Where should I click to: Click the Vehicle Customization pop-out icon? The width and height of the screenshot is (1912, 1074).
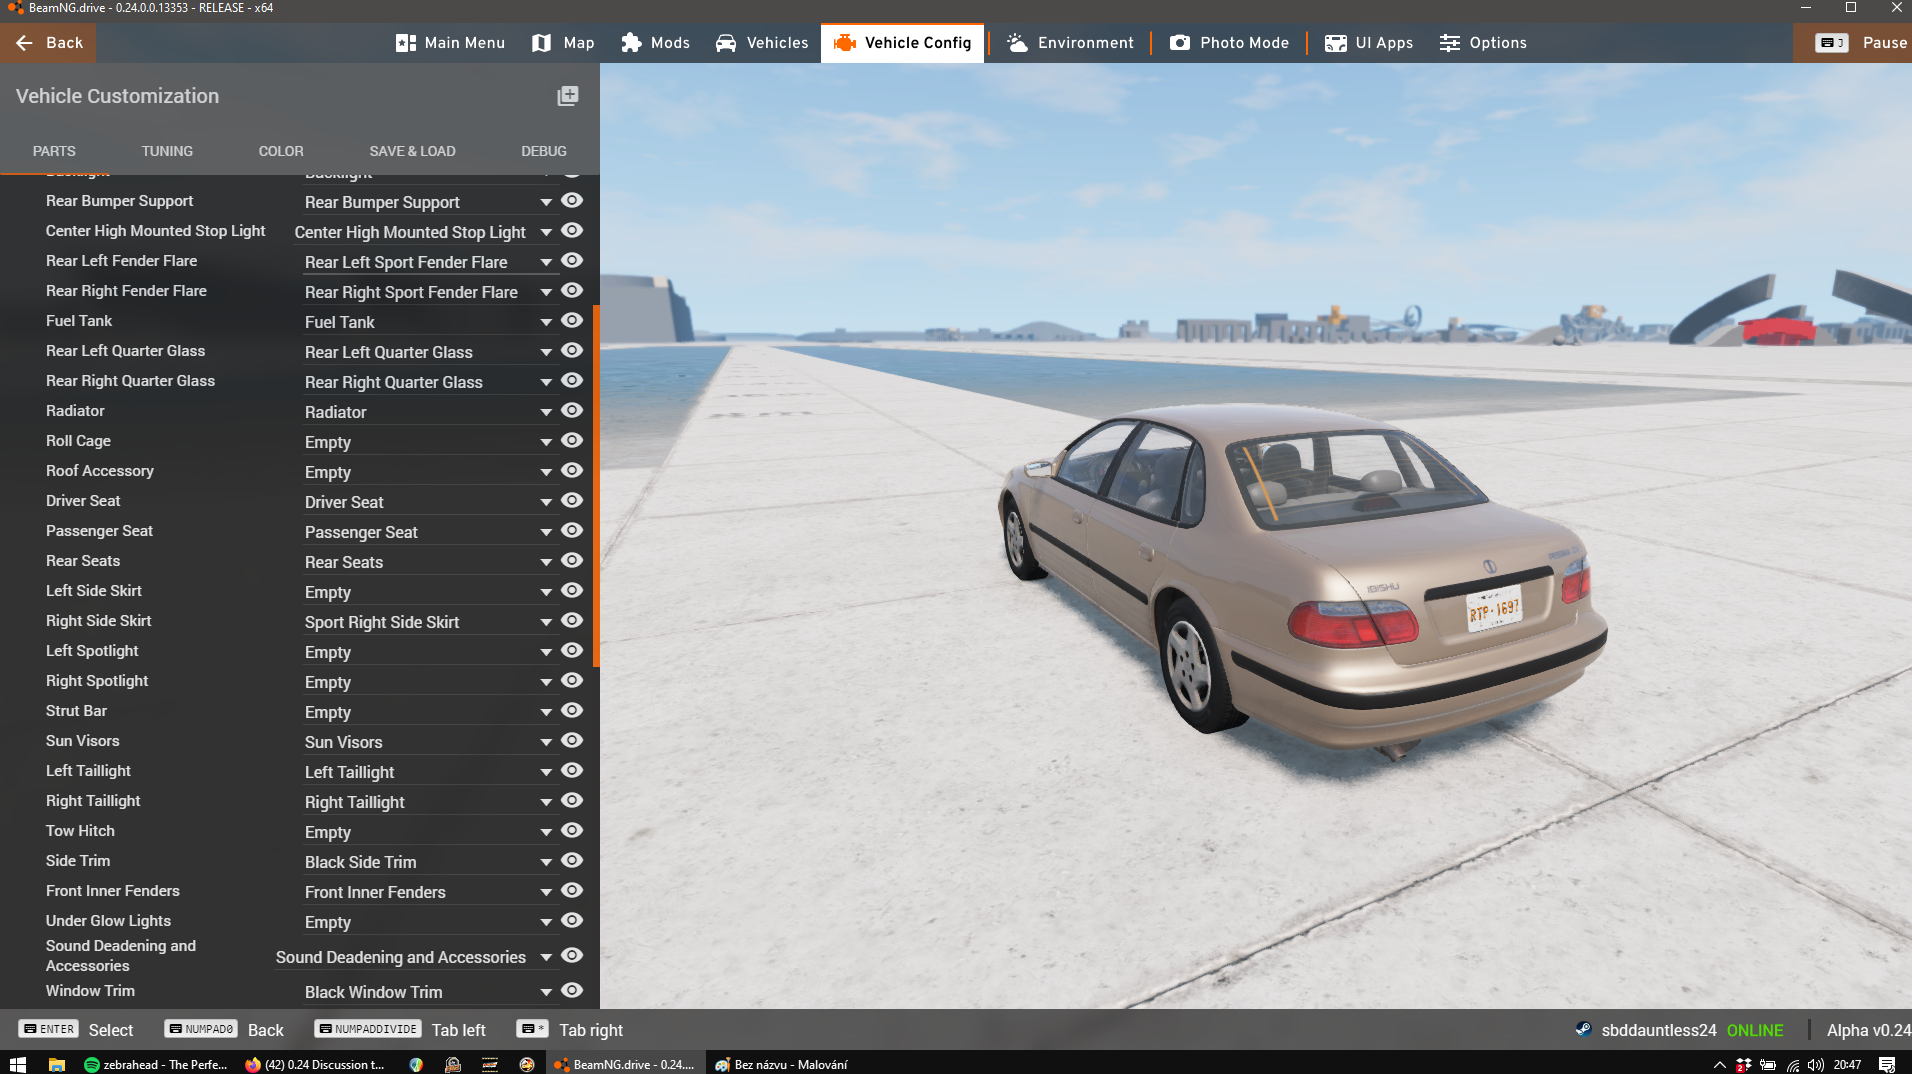point(568,96)
